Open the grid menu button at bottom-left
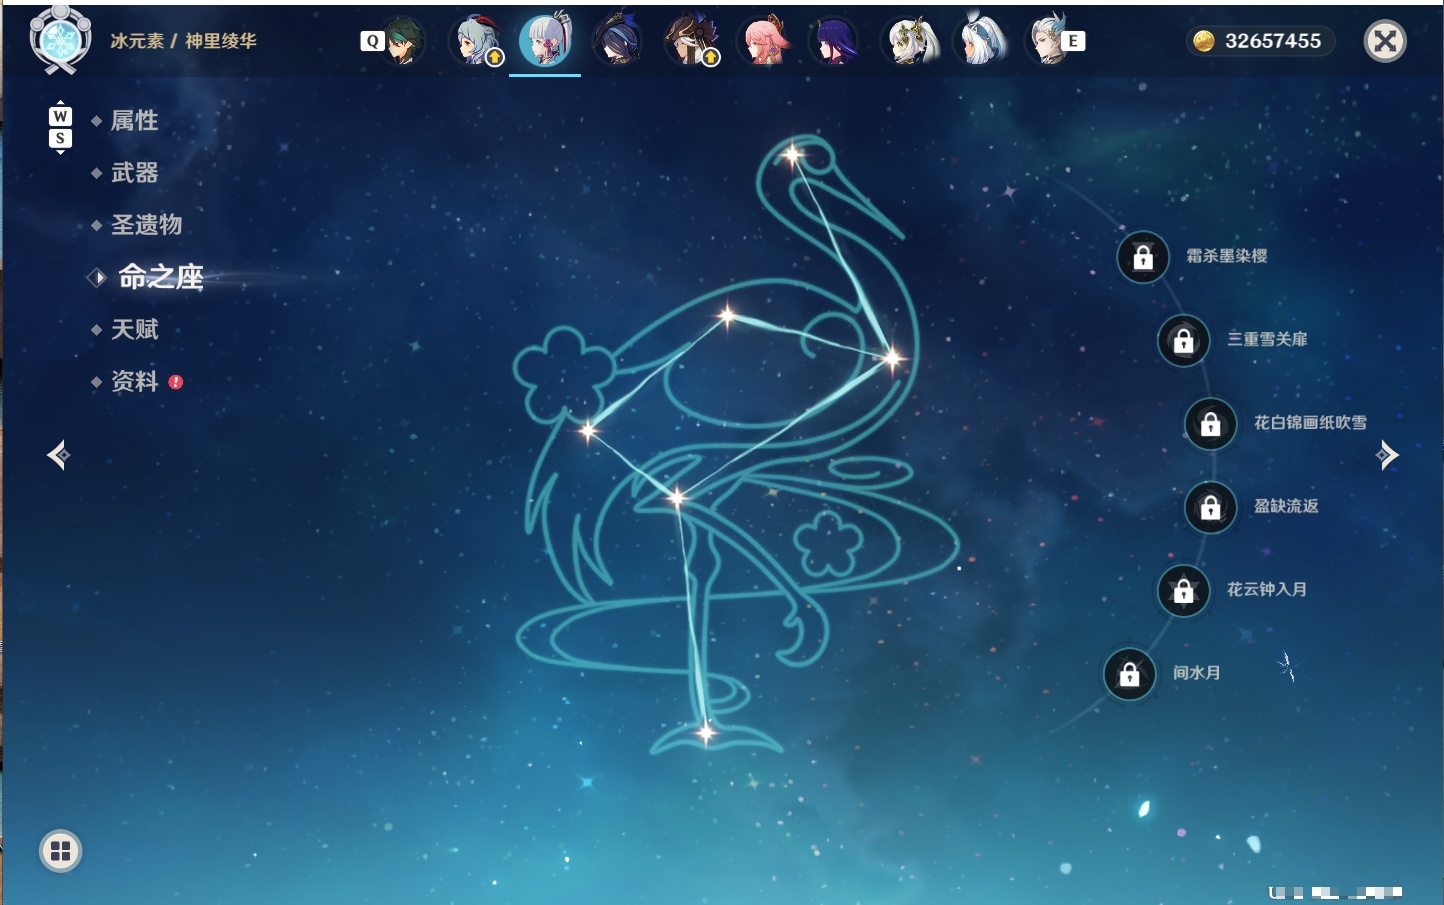 pos(60,851)
